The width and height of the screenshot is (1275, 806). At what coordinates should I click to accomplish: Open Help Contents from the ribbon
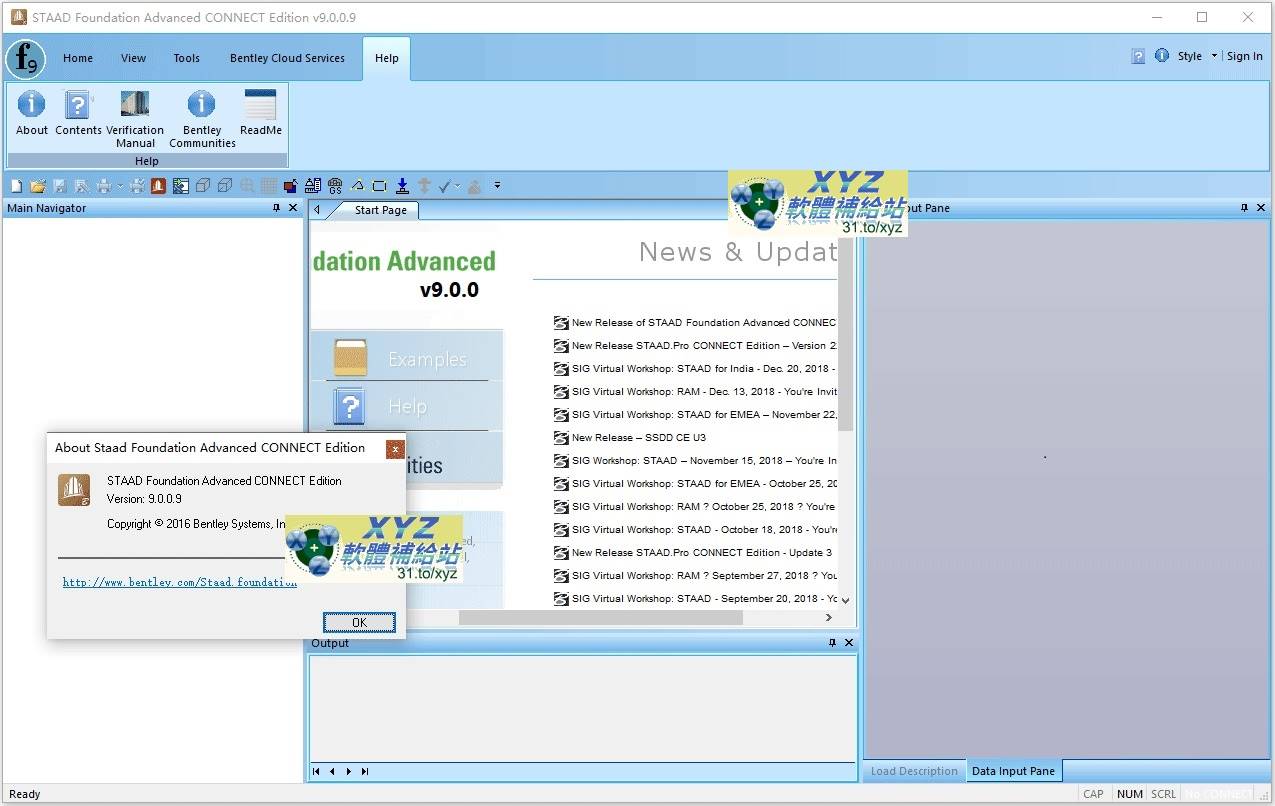(x=78, y=112)
